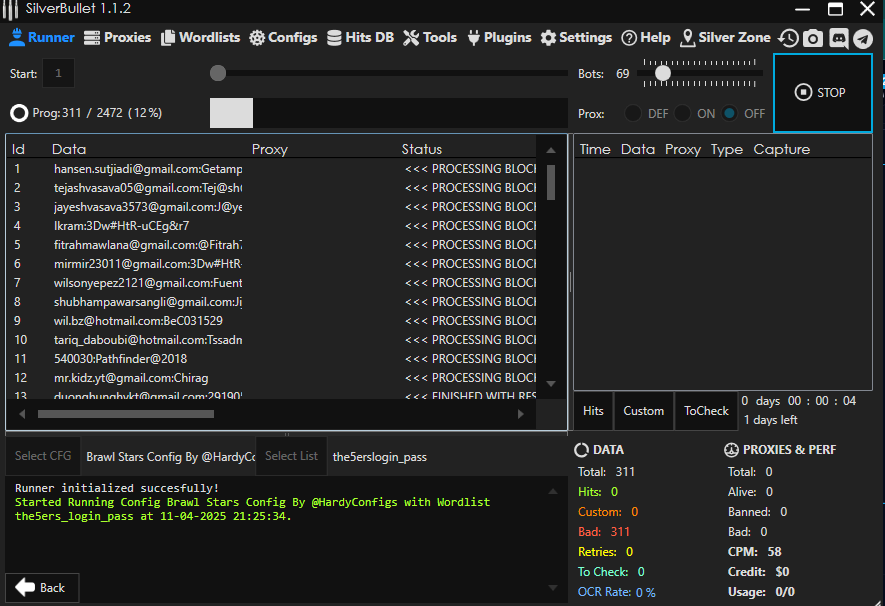
Task: Open the Plugins section
Action: coord(497,37)
